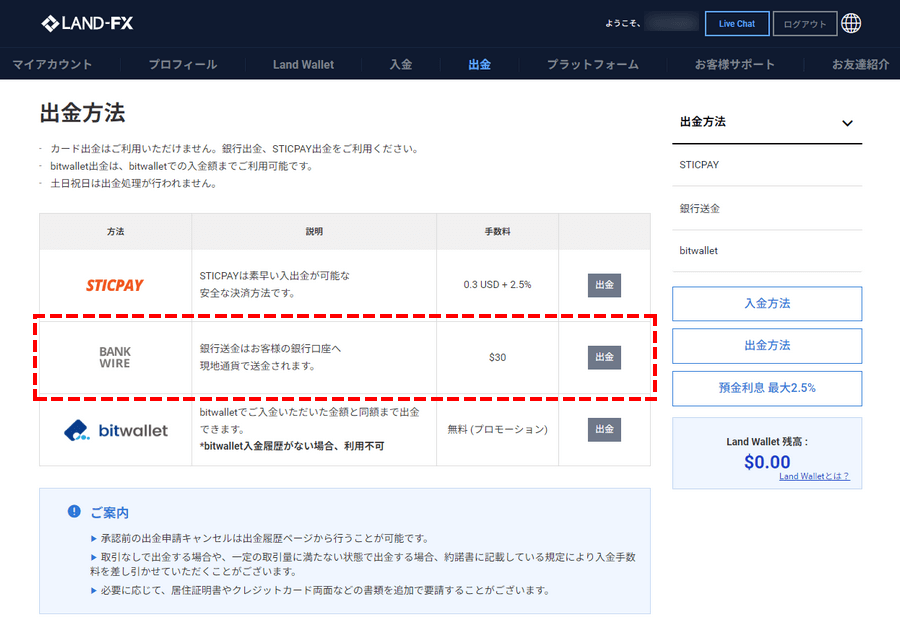Click the $0.00 Land Wallet balance

click(x=767, y=462)
